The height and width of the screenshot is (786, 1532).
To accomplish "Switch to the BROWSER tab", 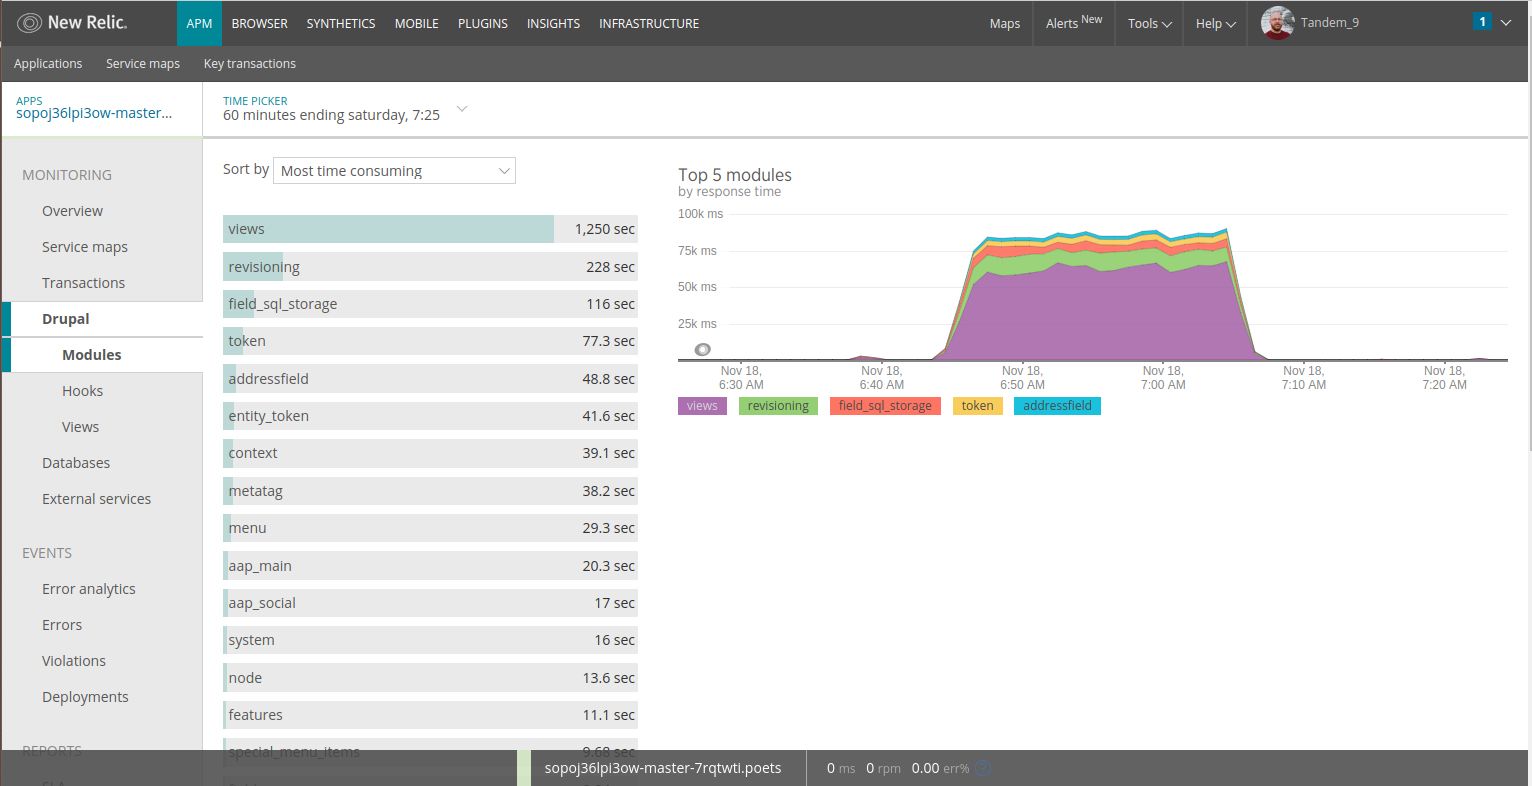I will click(x=259, y=23).
